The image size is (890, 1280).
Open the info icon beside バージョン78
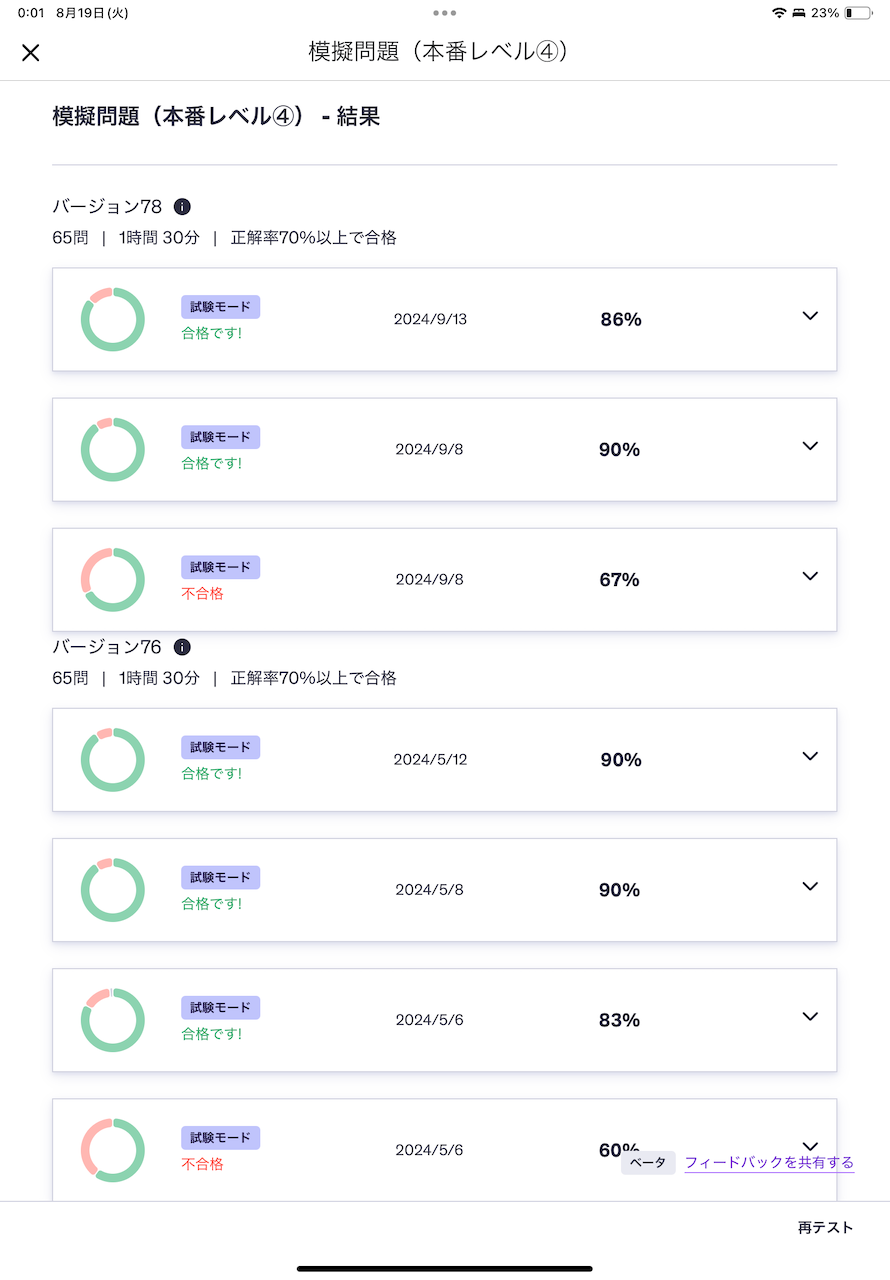click(182, 207)
